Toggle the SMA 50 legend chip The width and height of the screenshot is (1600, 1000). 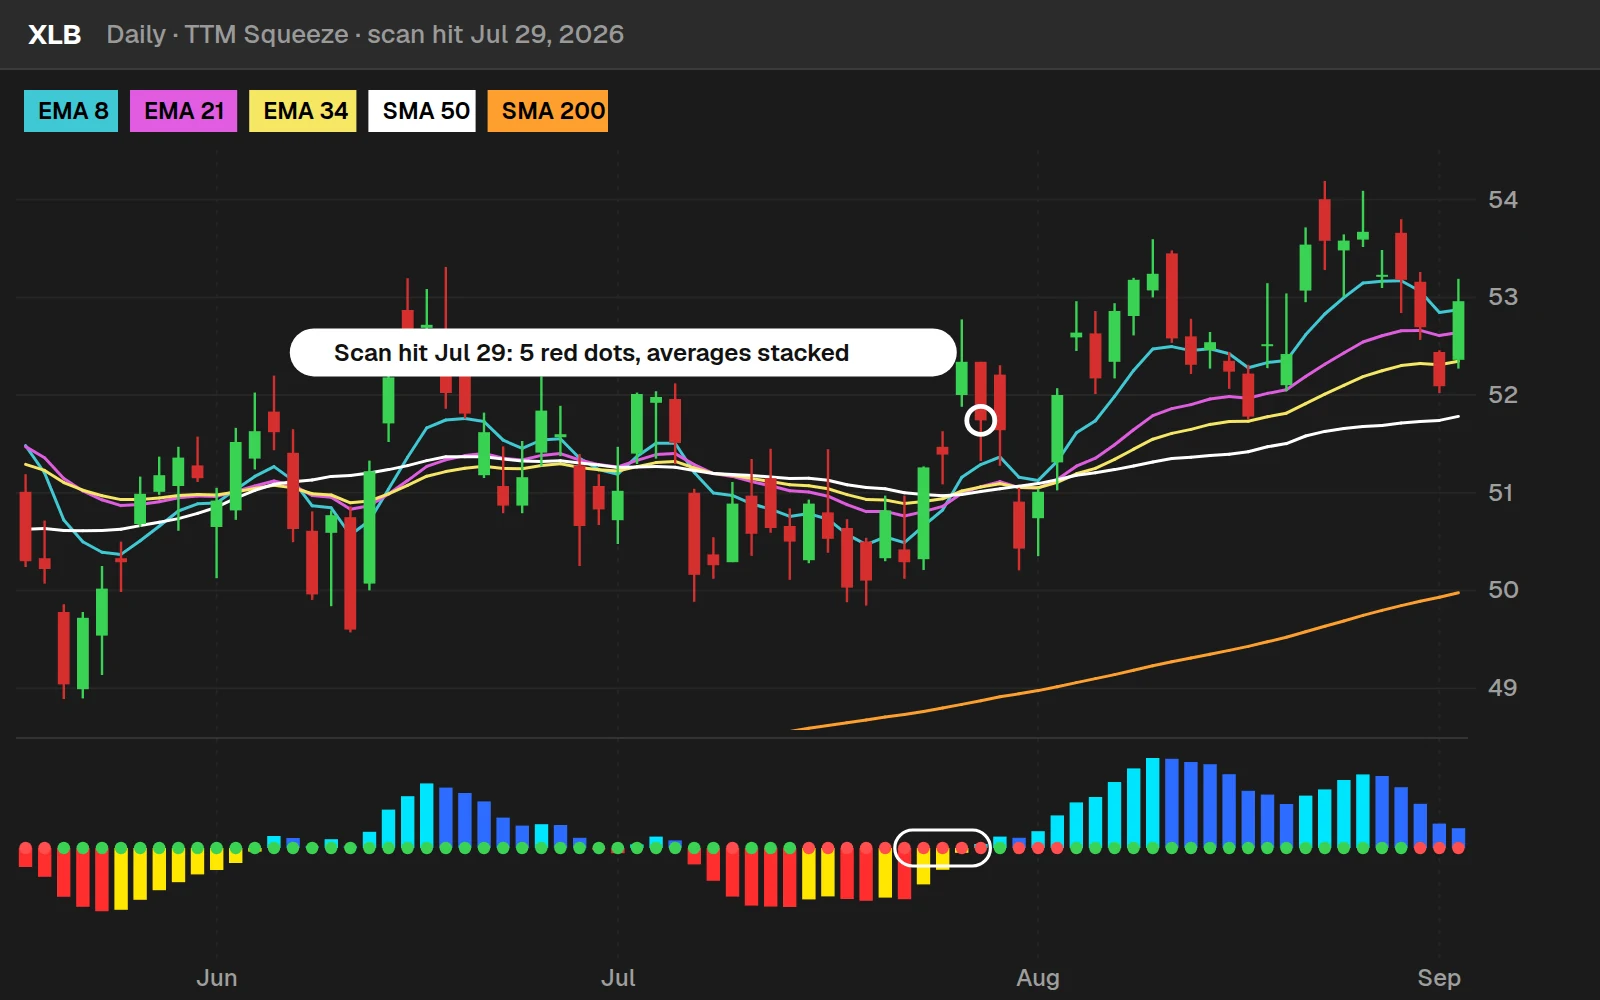point(422,111)
